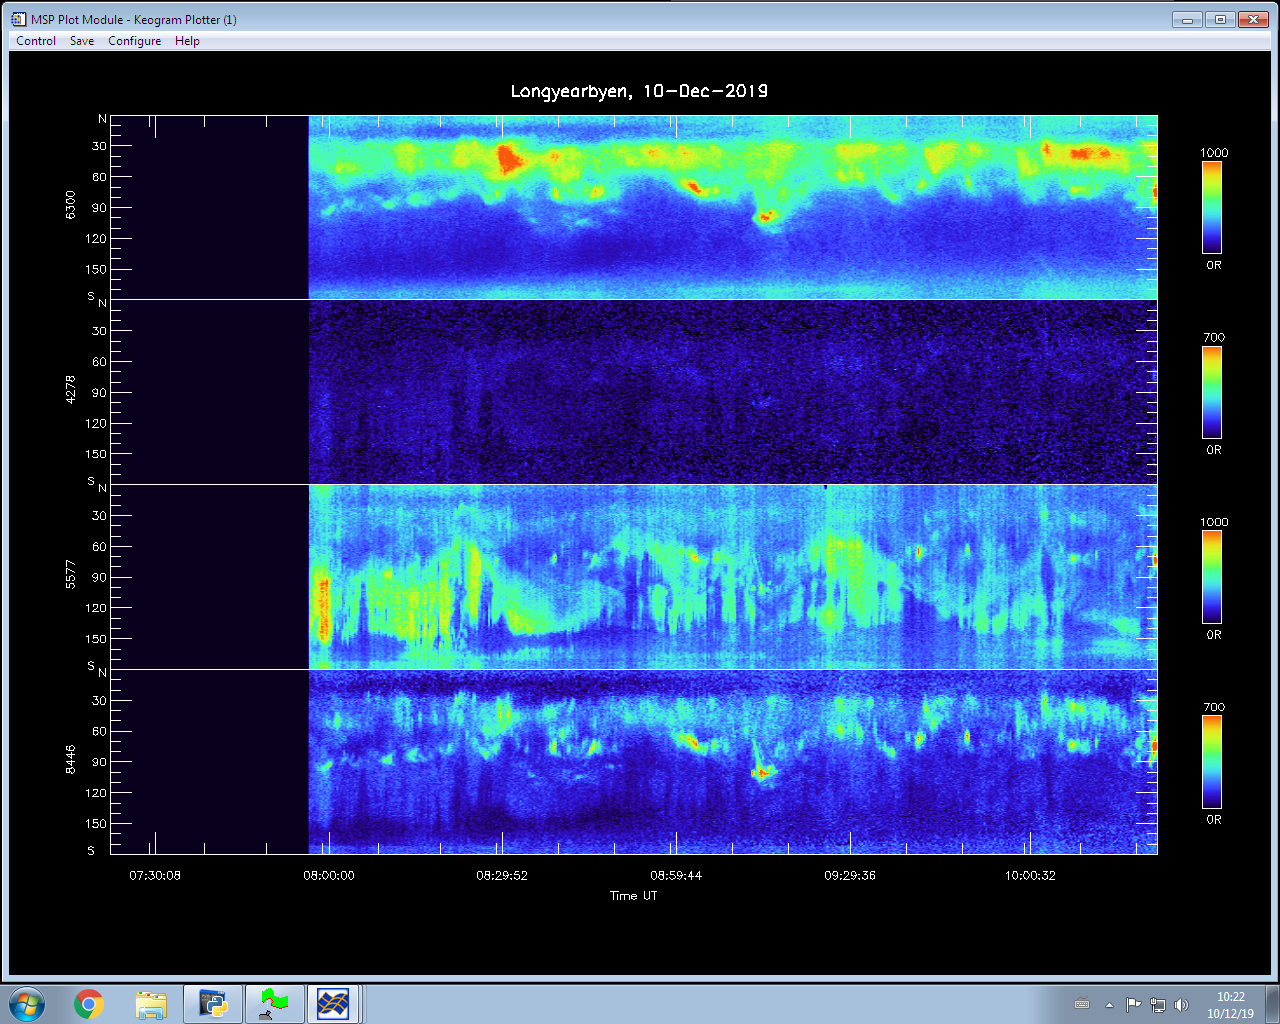Expand the hidden system tray icons arrow
This screenshot has height=1024, width=1280.
click(1109, 1005)
